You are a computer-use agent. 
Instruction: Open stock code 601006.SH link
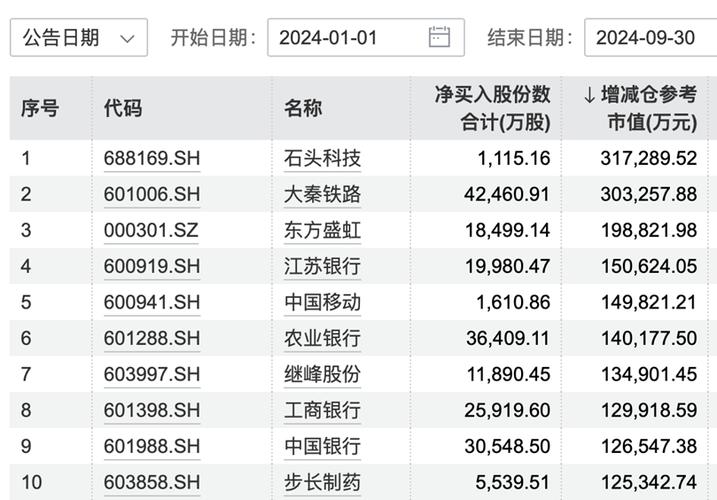tap(152, 194)
